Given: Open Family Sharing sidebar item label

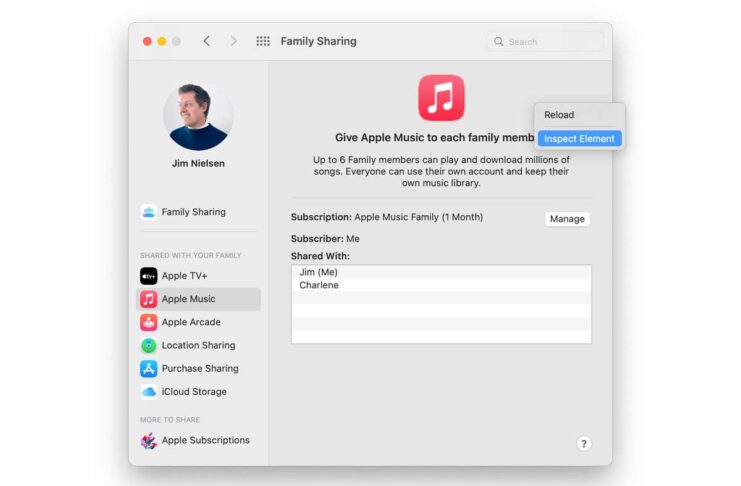Looking at the screenshot, I should [x=193, y=212].
